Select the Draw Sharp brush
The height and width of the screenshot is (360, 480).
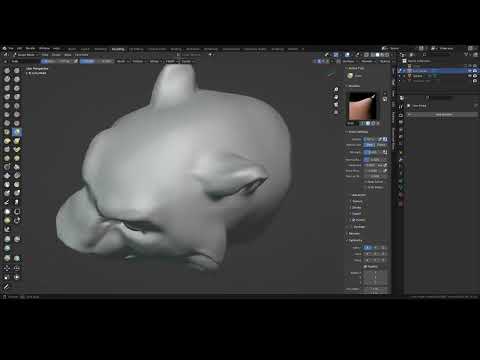click(x=17, y=71)
